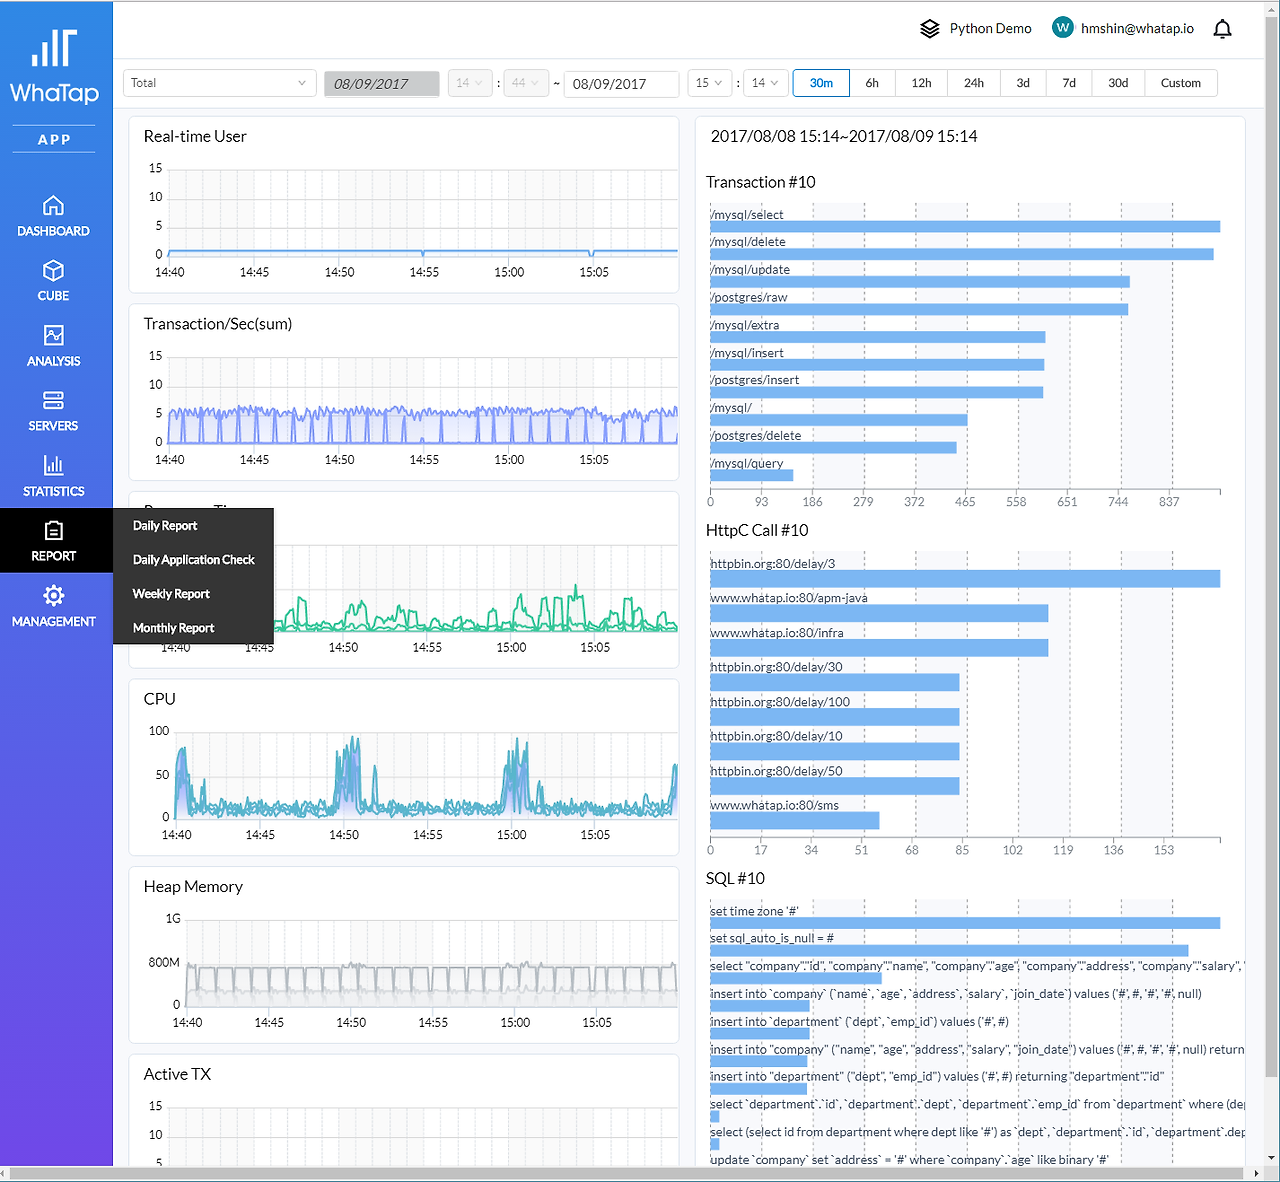Click the Custom time range button
Viewport: 1280px width, 1182px height.
(1181, 83)
